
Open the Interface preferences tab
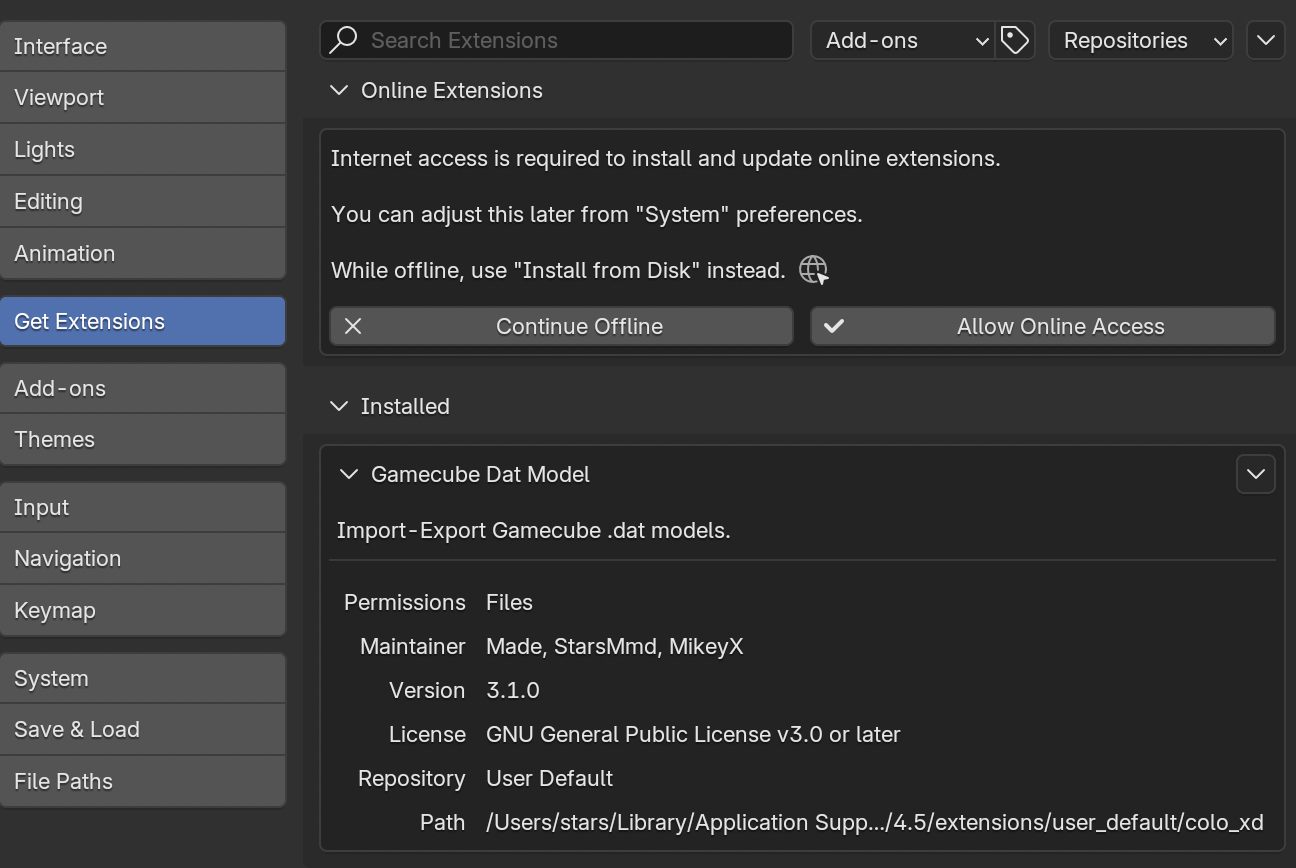point(143,46)
